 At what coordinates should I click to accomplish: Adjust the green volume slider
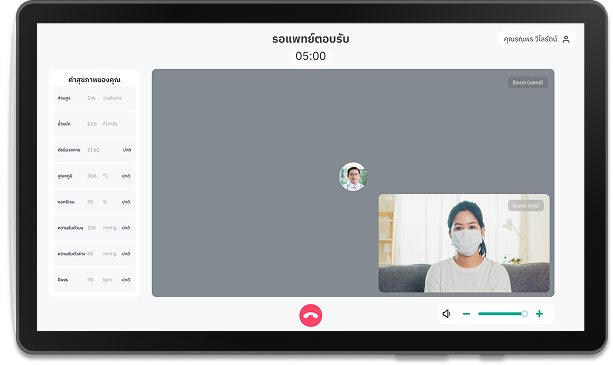coord(503,313)
